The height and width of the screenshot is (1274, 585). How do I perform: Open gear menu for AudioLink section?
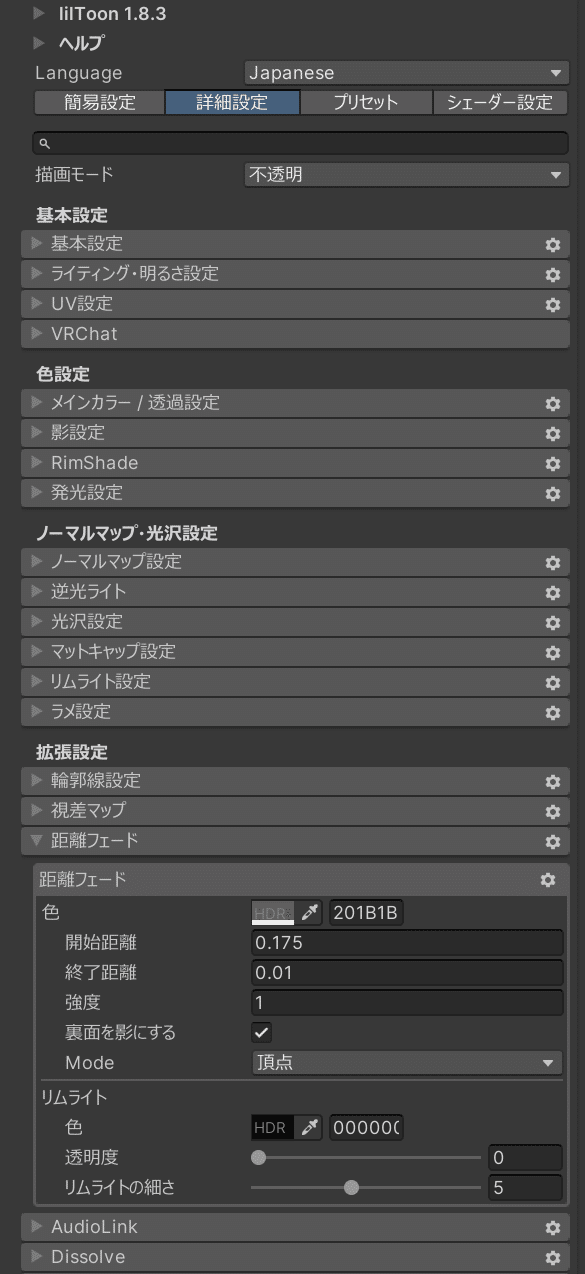point(552,1227)
